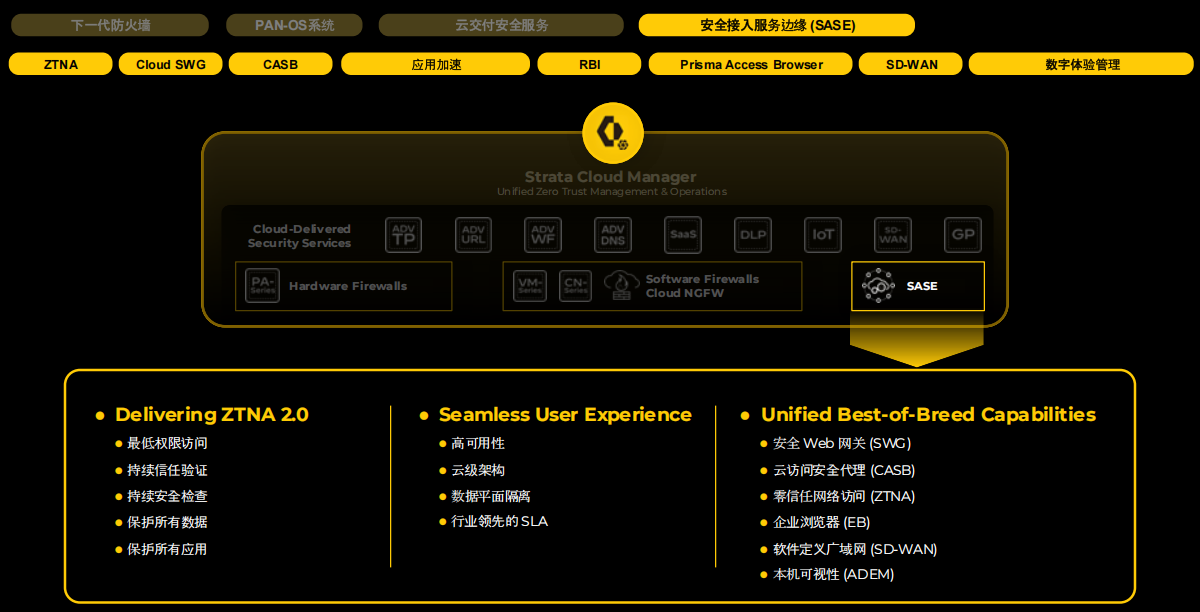Select the Prisma Access Browser pill
Viewport: 1200px width, 612px height.
click(751, 64)
